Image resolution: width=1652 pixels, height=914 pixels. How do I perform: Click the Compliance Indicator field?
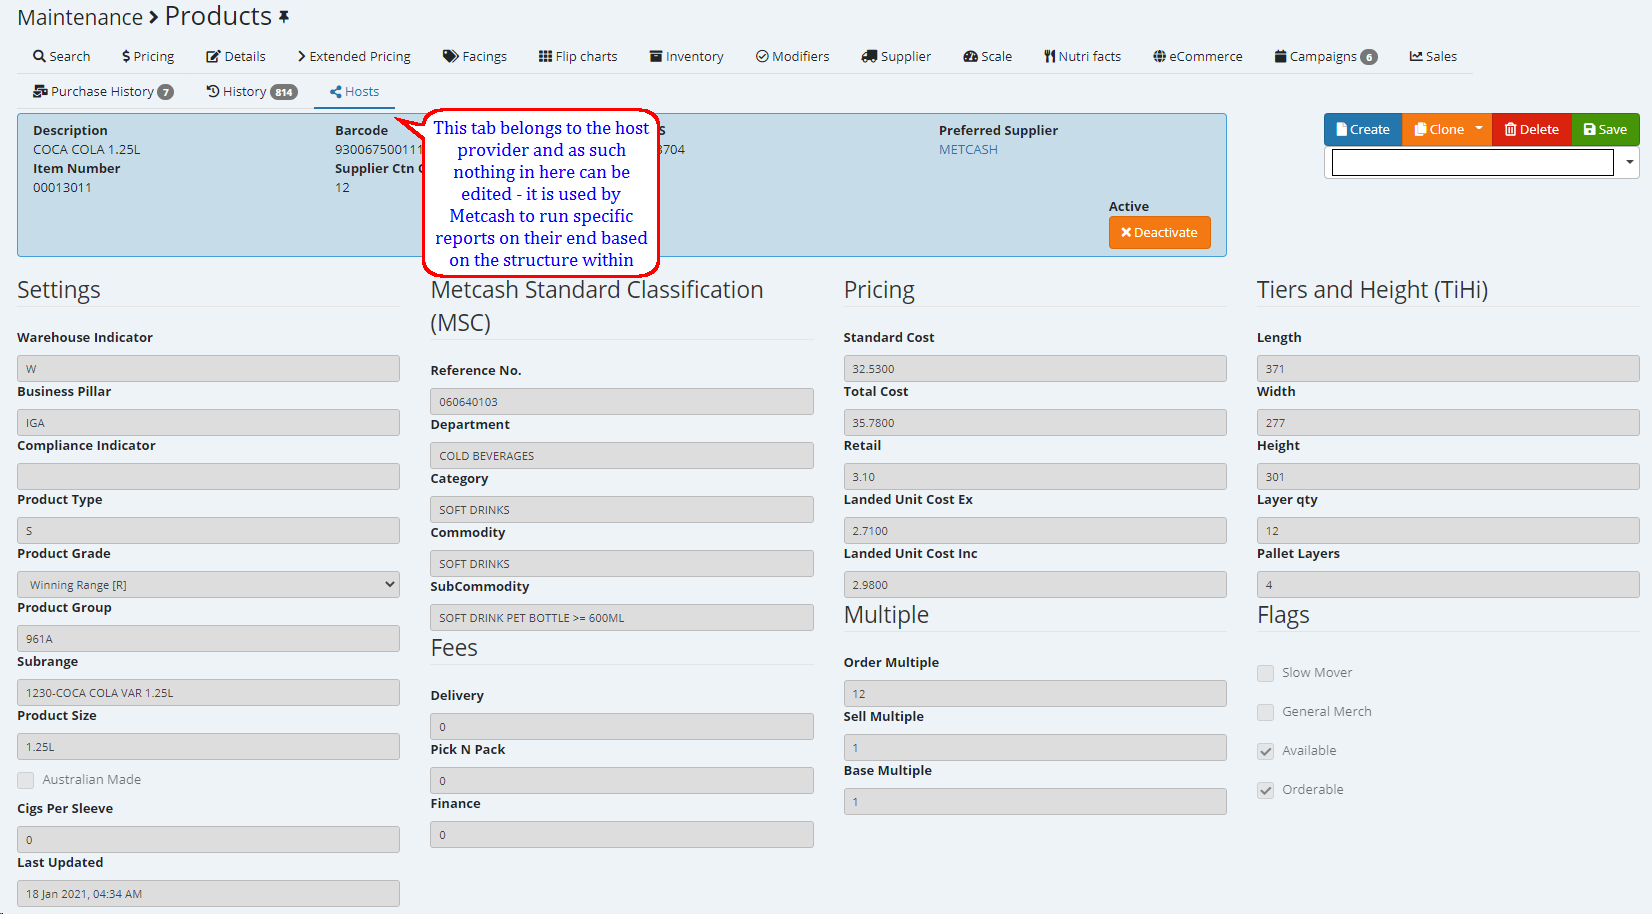click(208, 477)
